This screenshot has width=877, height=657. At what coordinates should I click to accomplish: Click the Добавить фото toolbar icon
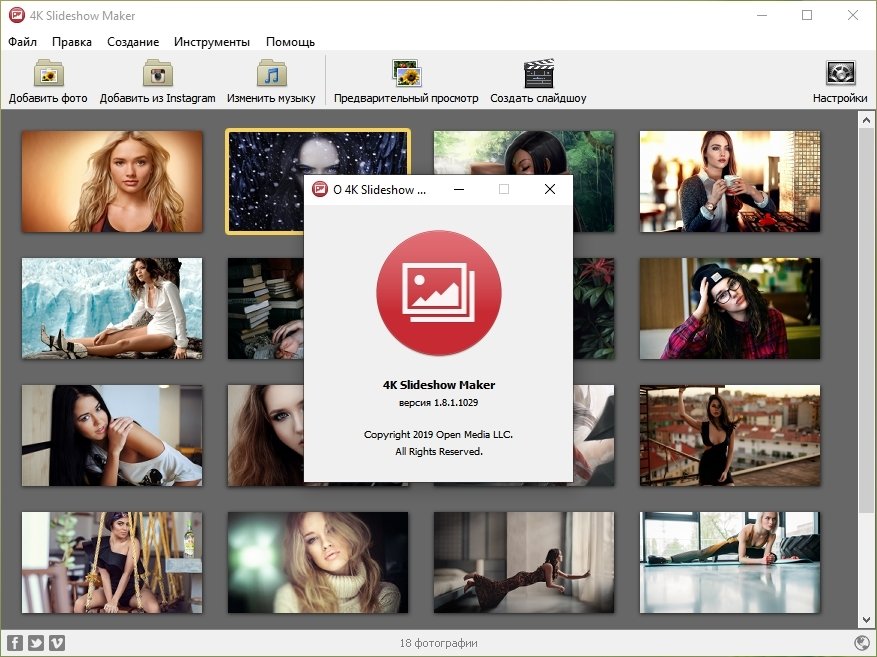point(49,73)
